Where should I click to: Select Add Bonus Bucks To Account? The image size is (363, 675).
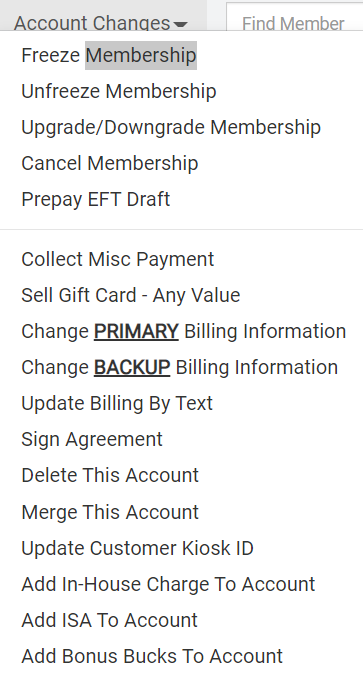pyautogui.click(x=152, y=656)
